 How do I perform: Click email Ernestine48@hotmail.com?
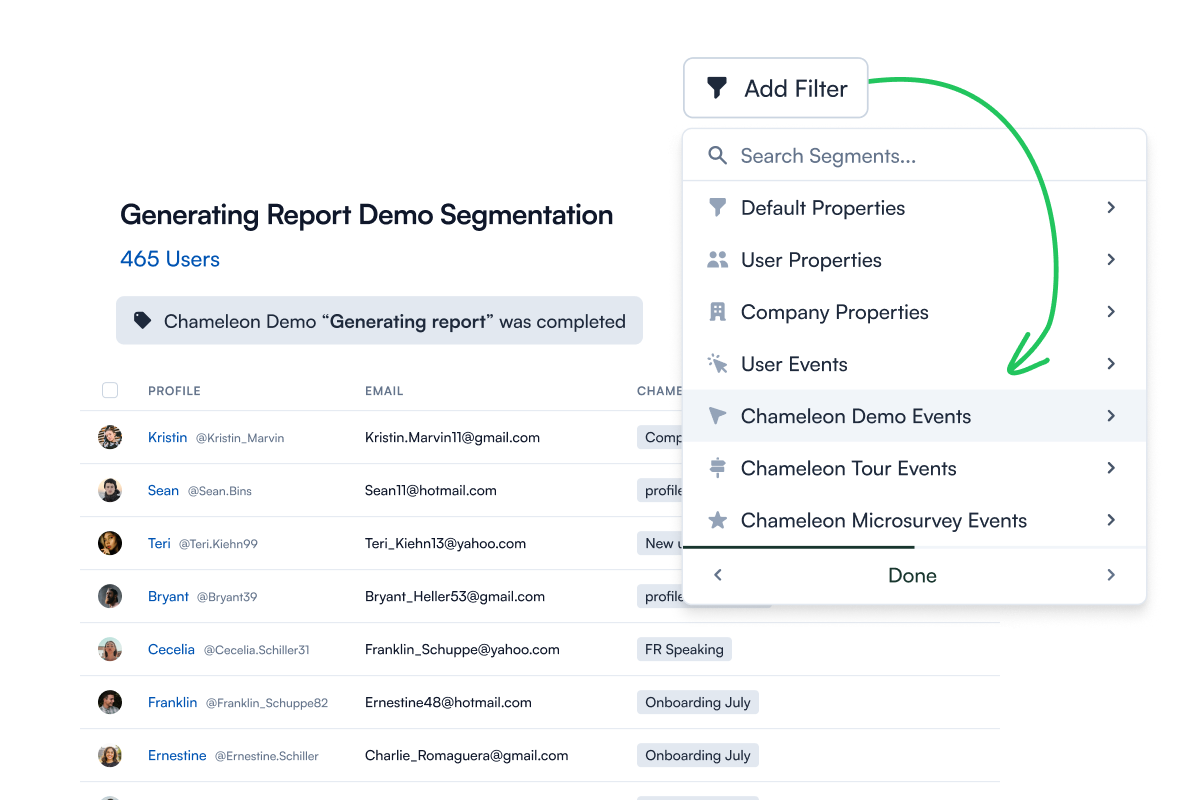pyautogui.click(x=448, y=702)
